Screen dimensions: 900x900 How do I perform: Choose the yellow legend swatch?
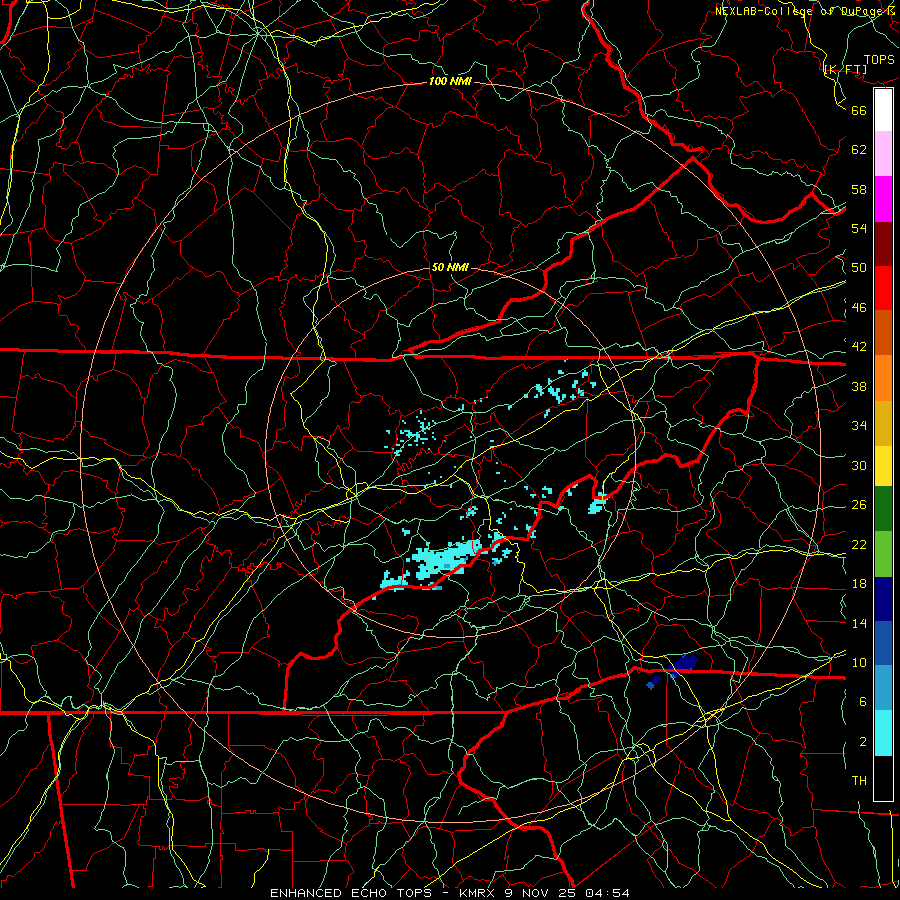(883, 466)
